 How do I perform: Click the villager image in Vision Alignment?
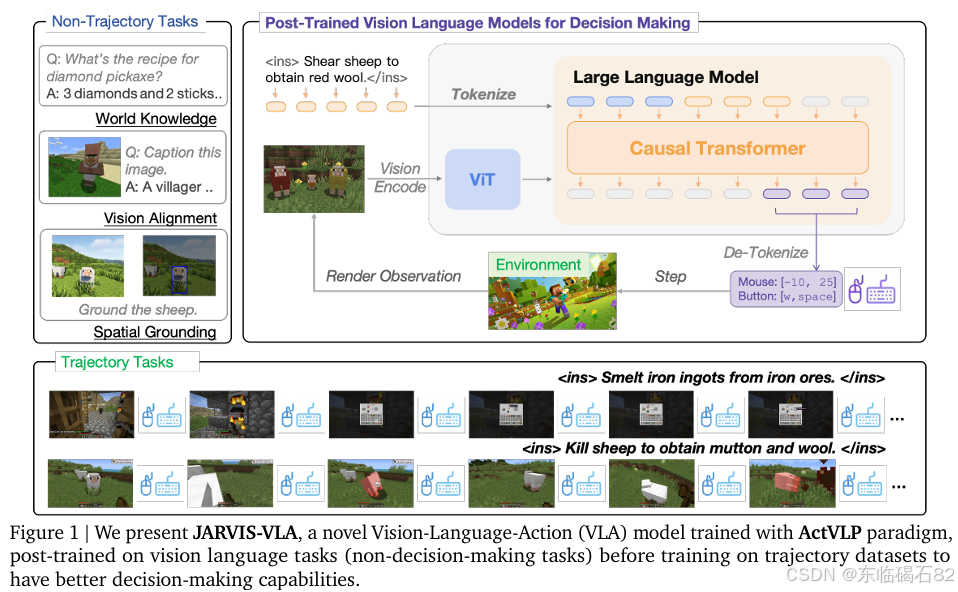pos(84,167)
